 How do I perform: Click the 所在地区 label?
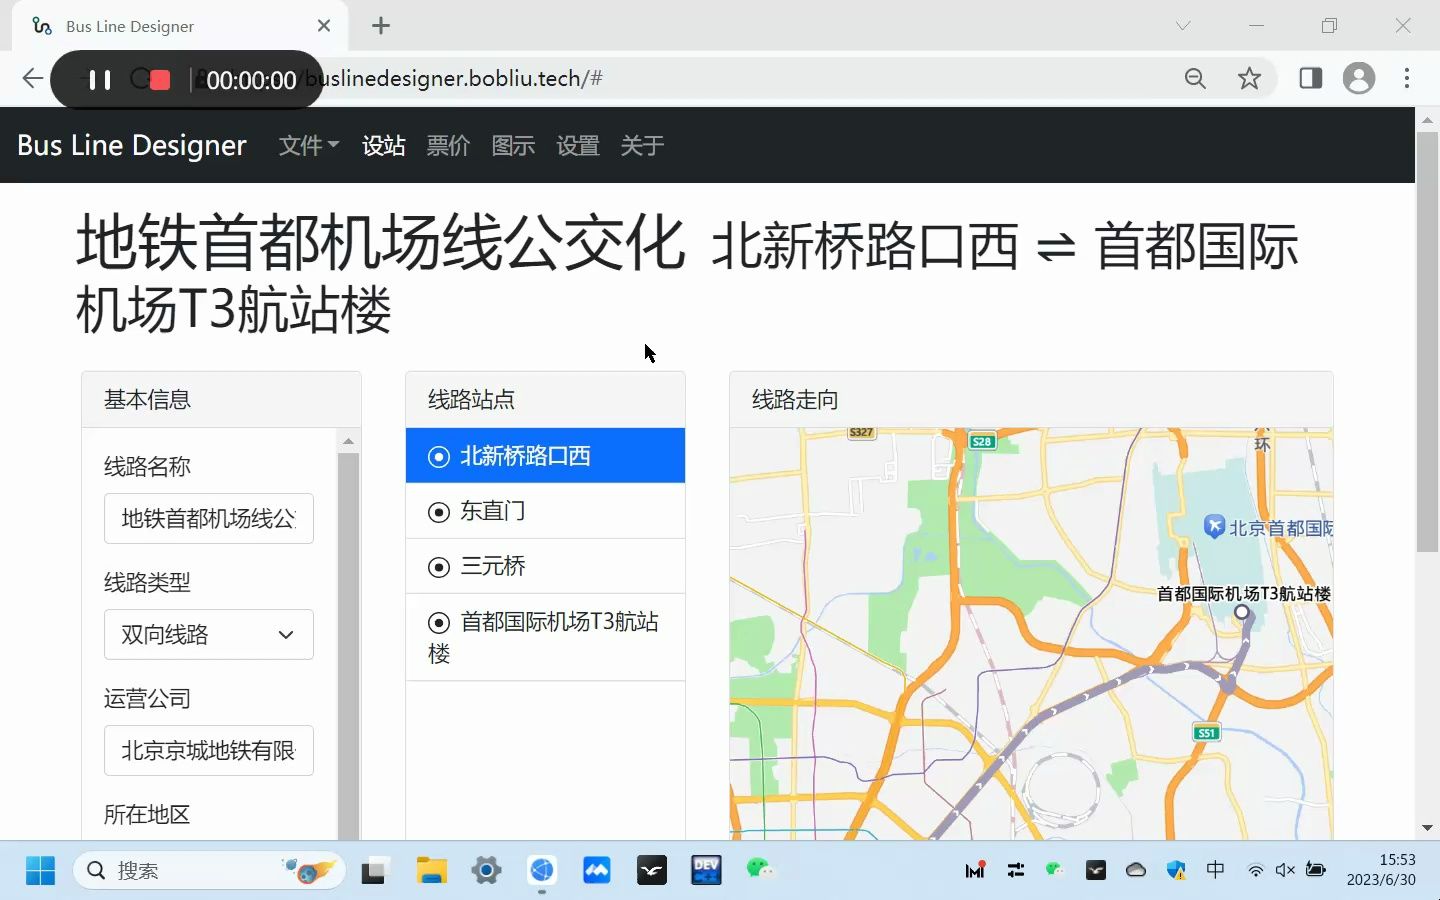147,814
